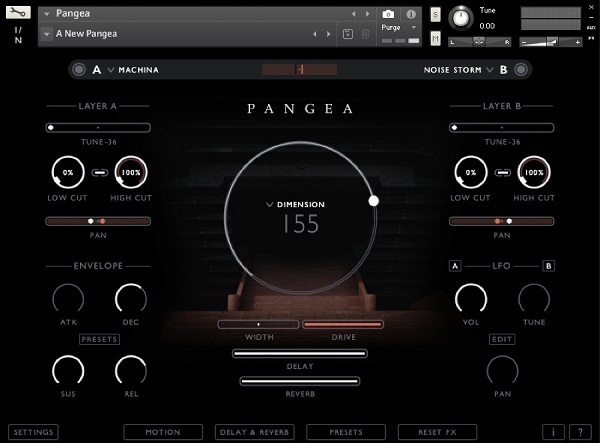
Task: Toggle Layer B power button
Action: (x=521, y=70)
